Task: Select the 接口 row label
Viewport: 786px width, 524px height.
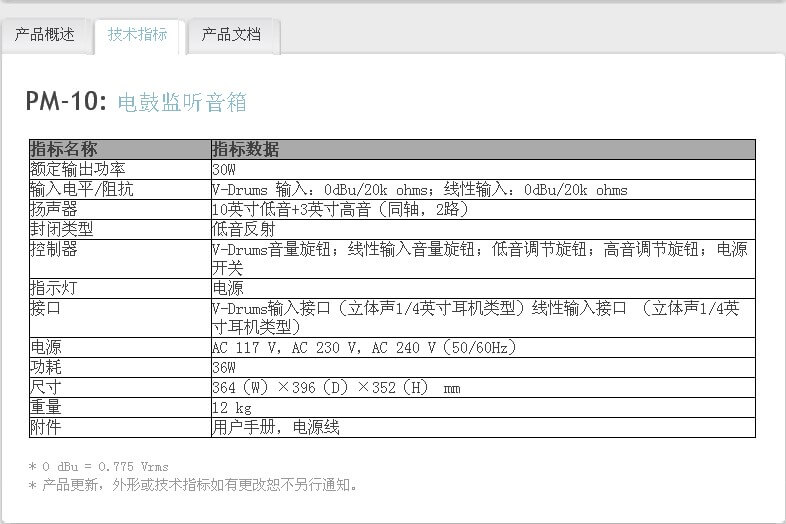Action: [x=46, y=308]
